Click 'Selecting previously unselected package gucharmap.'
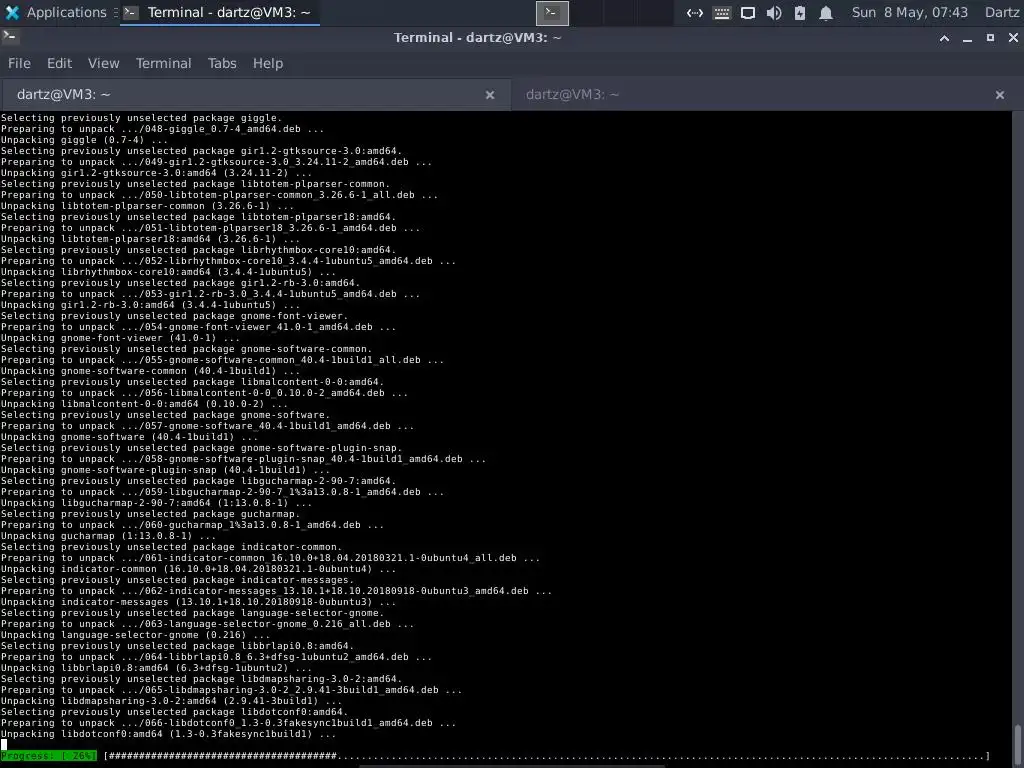 [x=150, y=514]
